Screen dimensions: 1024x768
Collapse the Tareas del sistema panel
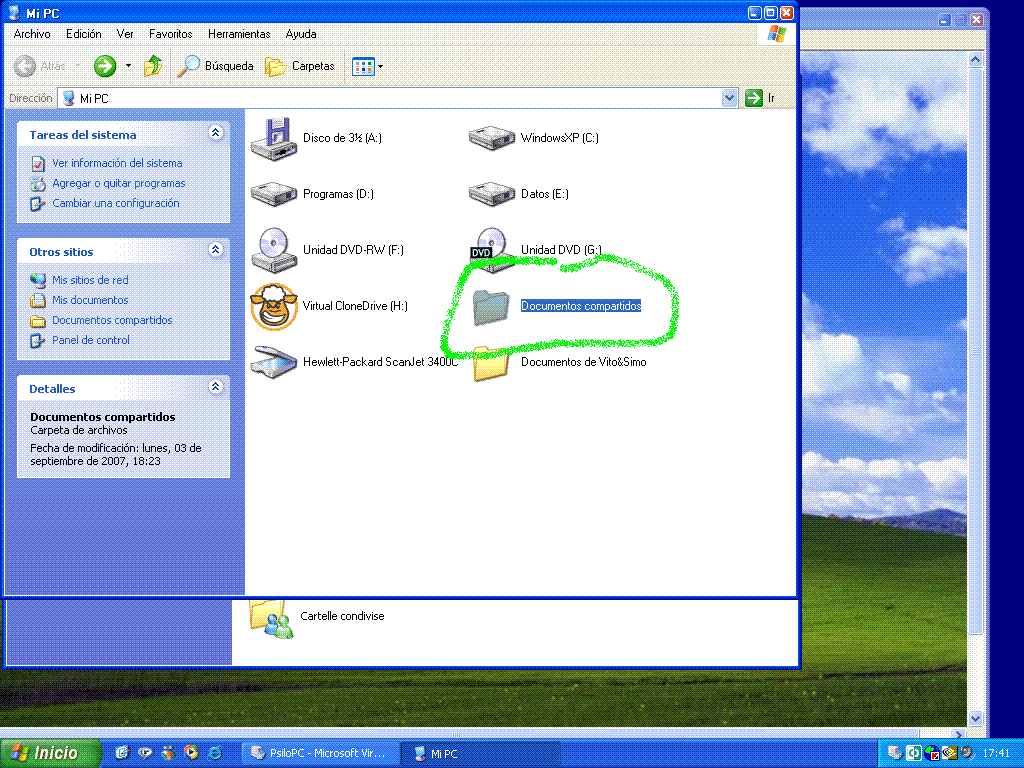215,134
